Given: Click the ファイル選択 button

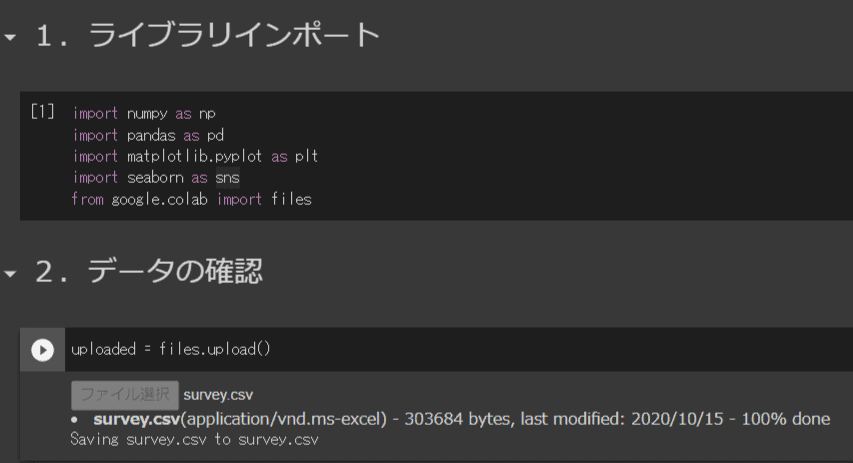Looking at the screenshot, I should pyautogui.click(x=125, y=394).
